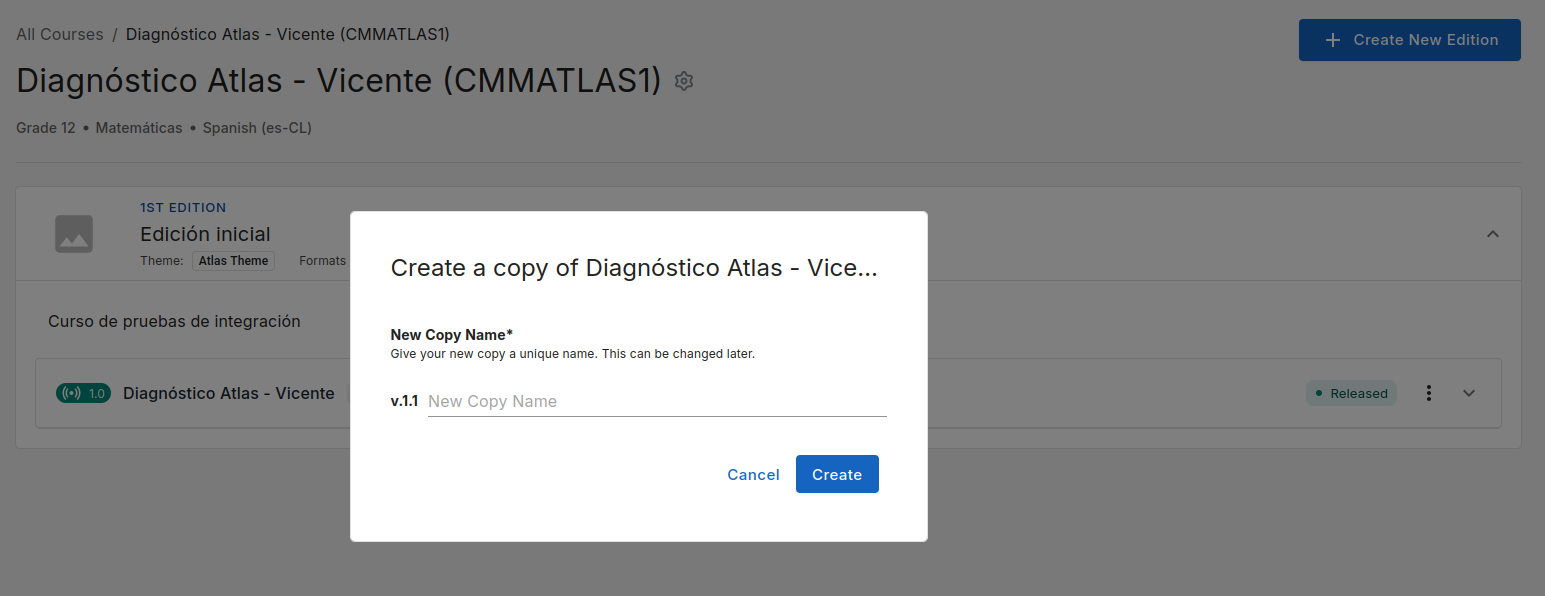Click the Released status chip
1545x596 pixels.
pyautogui.click(x=1351, y=393)
